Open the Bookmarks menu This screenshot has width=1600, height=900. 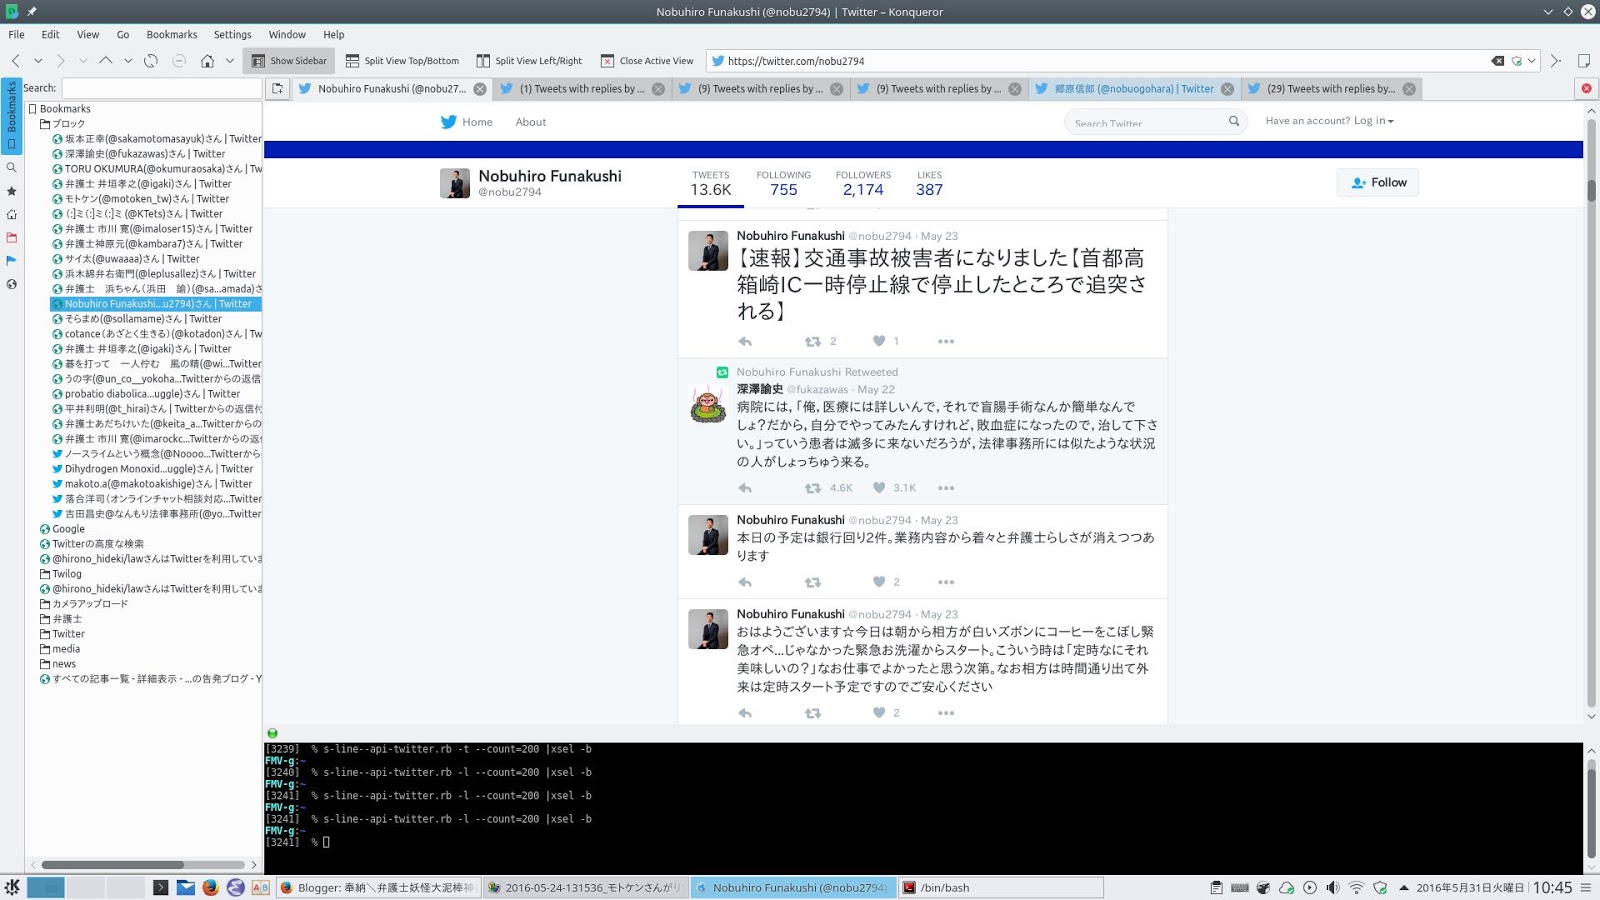tap(172, 34)
